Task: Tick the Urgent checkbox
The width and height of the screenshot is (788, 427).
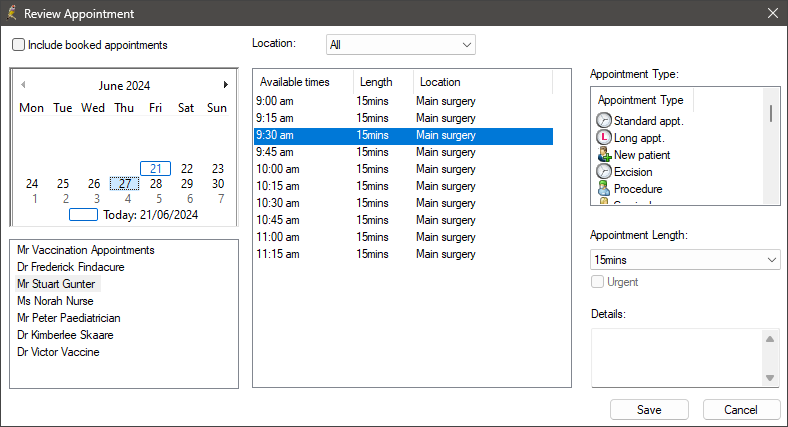Action: pos(597,282)
